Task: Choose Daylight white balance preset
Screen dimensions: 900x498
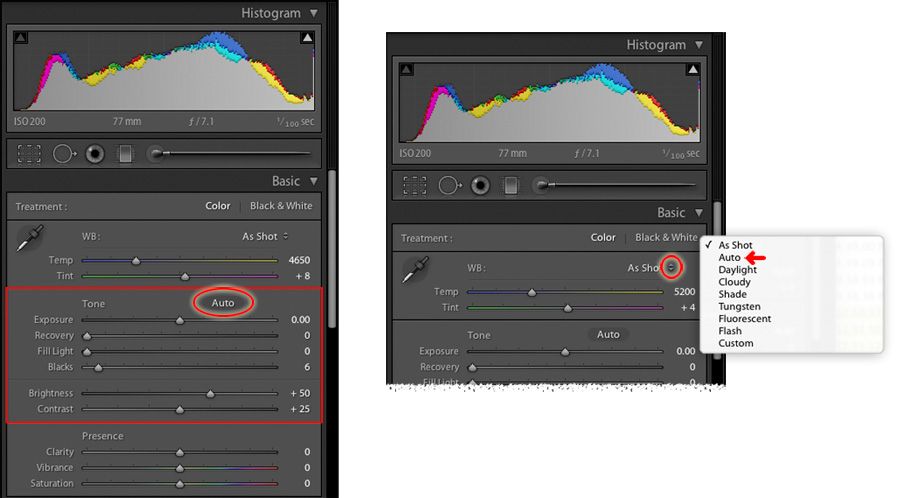Action: (x=738, y=270)
